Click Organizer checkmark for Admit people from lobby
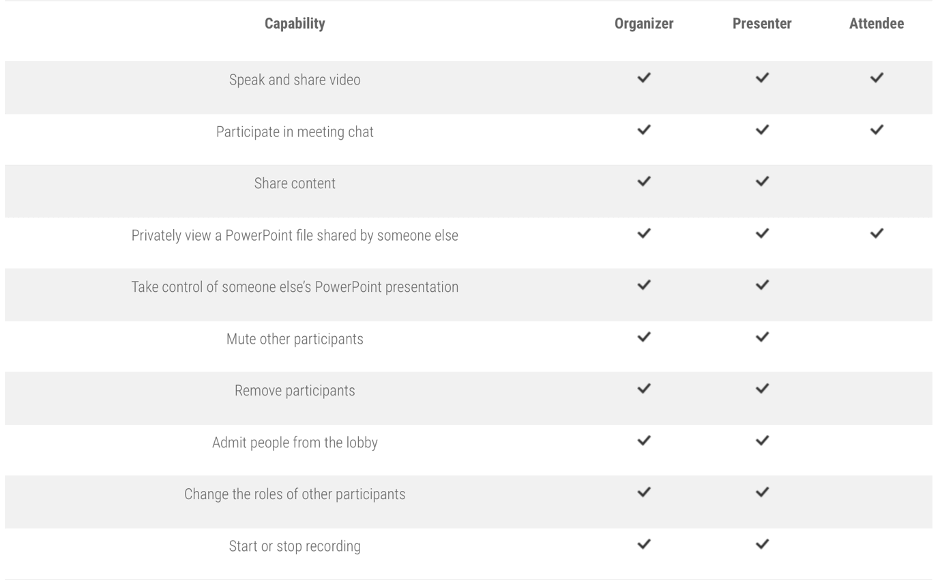This screenshot has height=583, width=941. point(644,440)
